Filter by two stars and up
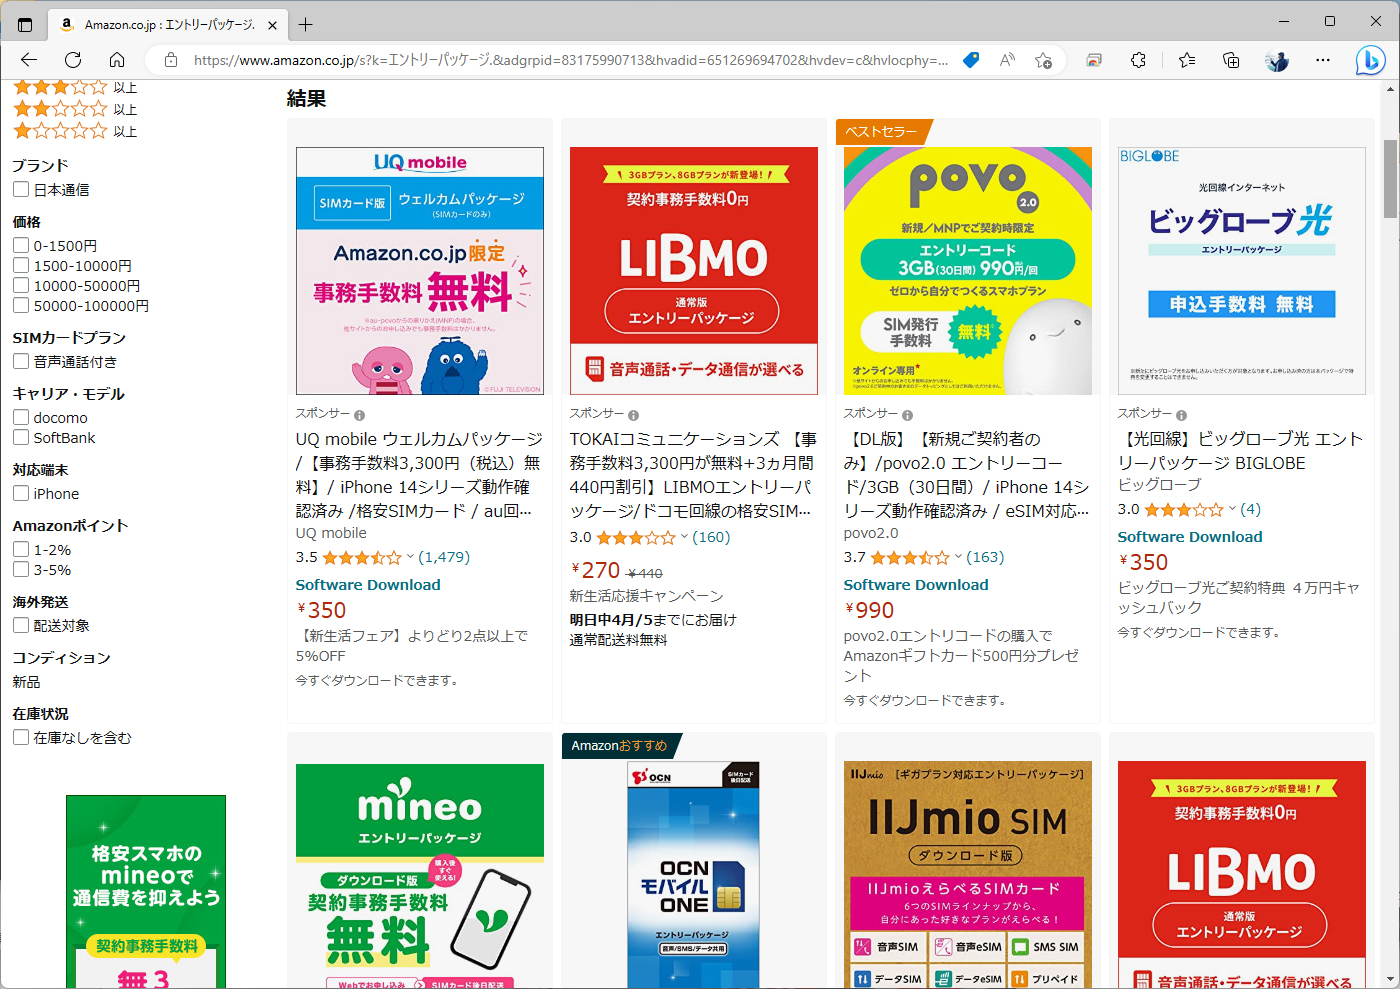The width and height of the screenshot is (1400, 989). pos(75,109)
